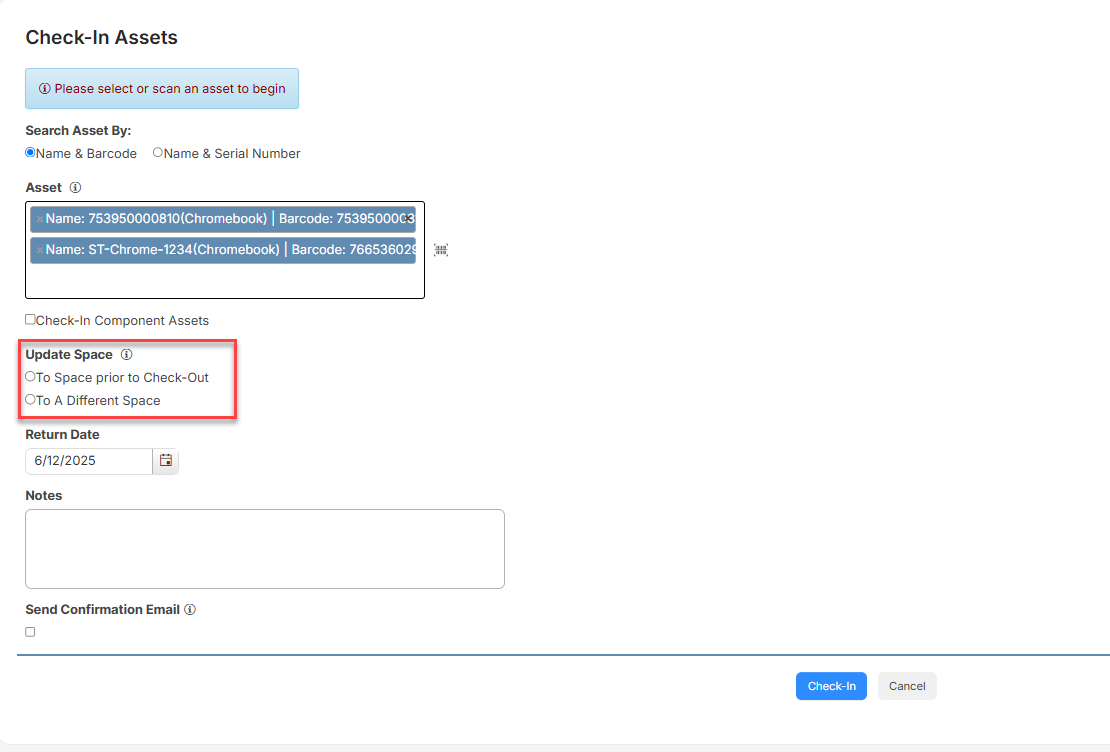Open the info tooltip next to Asset label

click(x=75, y=187)
